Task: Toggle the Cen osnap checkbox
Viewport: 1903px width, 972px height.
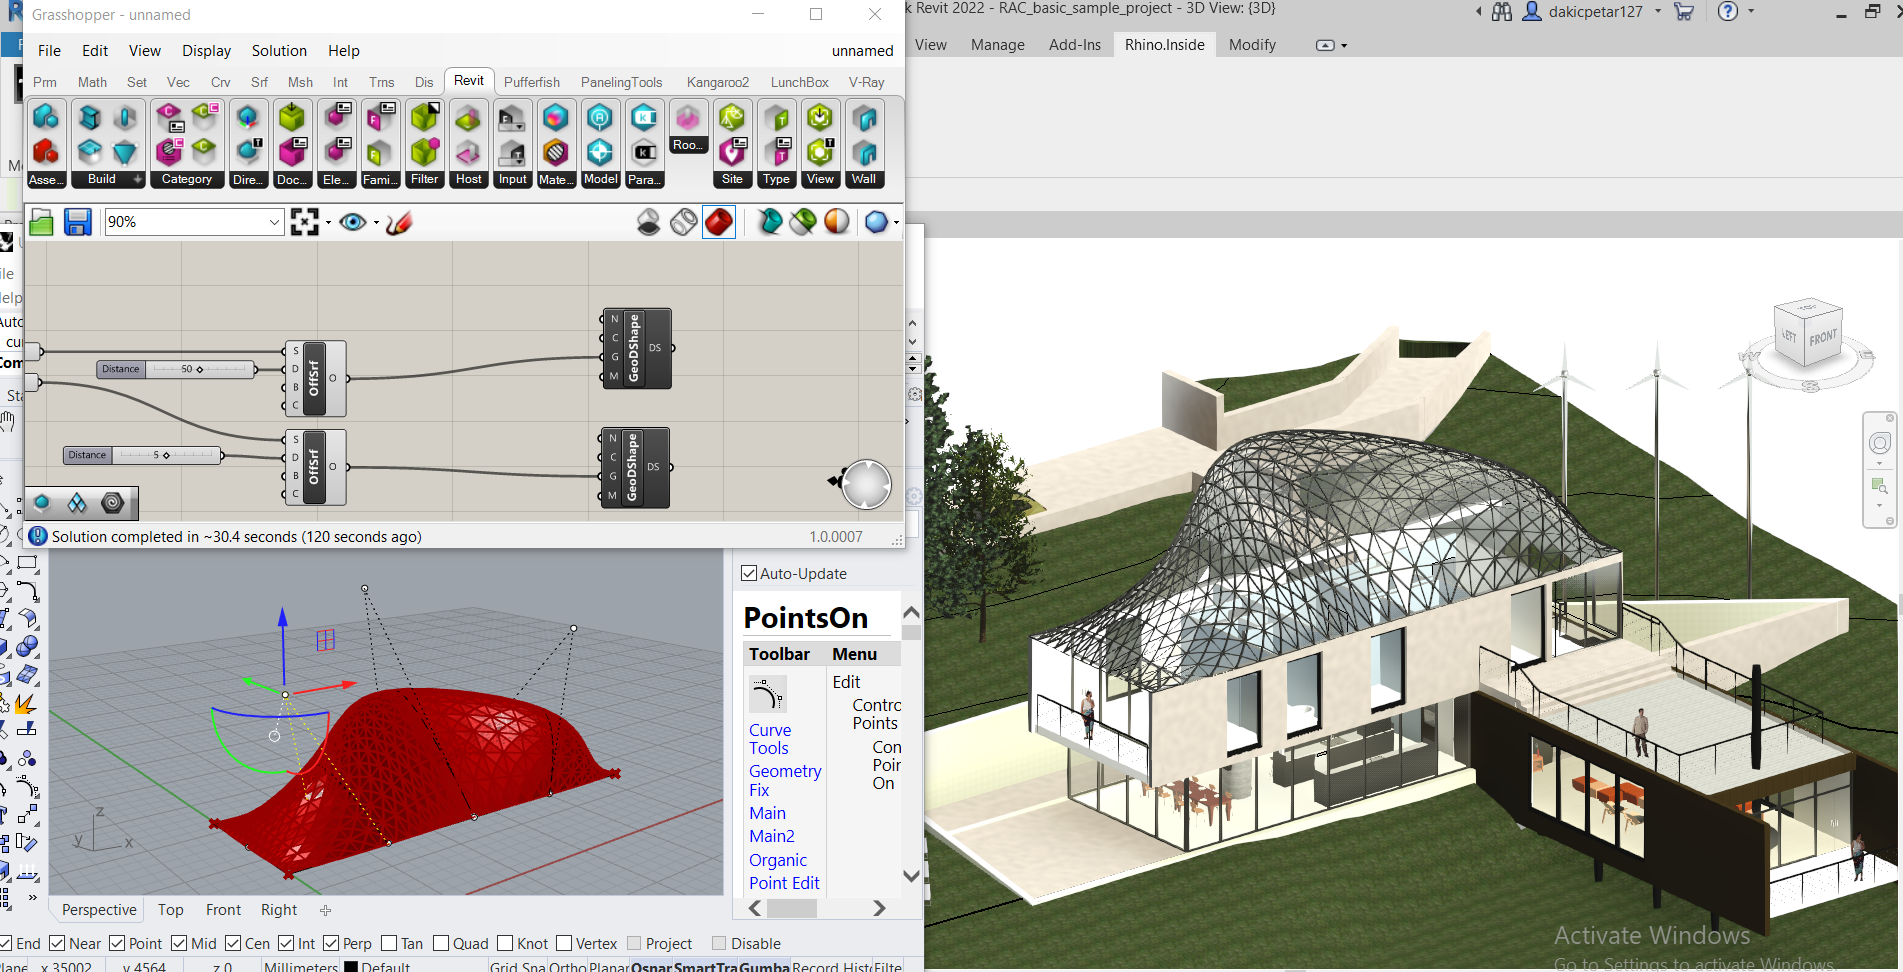Action: [233, 943]
